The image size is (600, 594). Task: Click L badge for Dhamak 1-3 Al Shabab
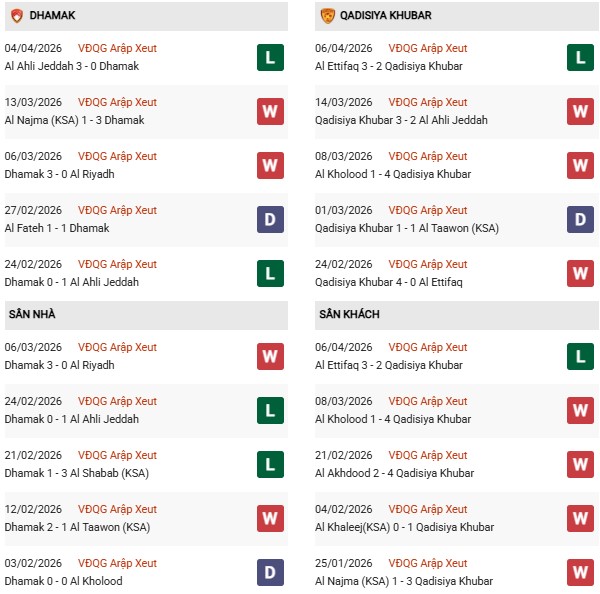pyautogui.click(x=269, y=464)
